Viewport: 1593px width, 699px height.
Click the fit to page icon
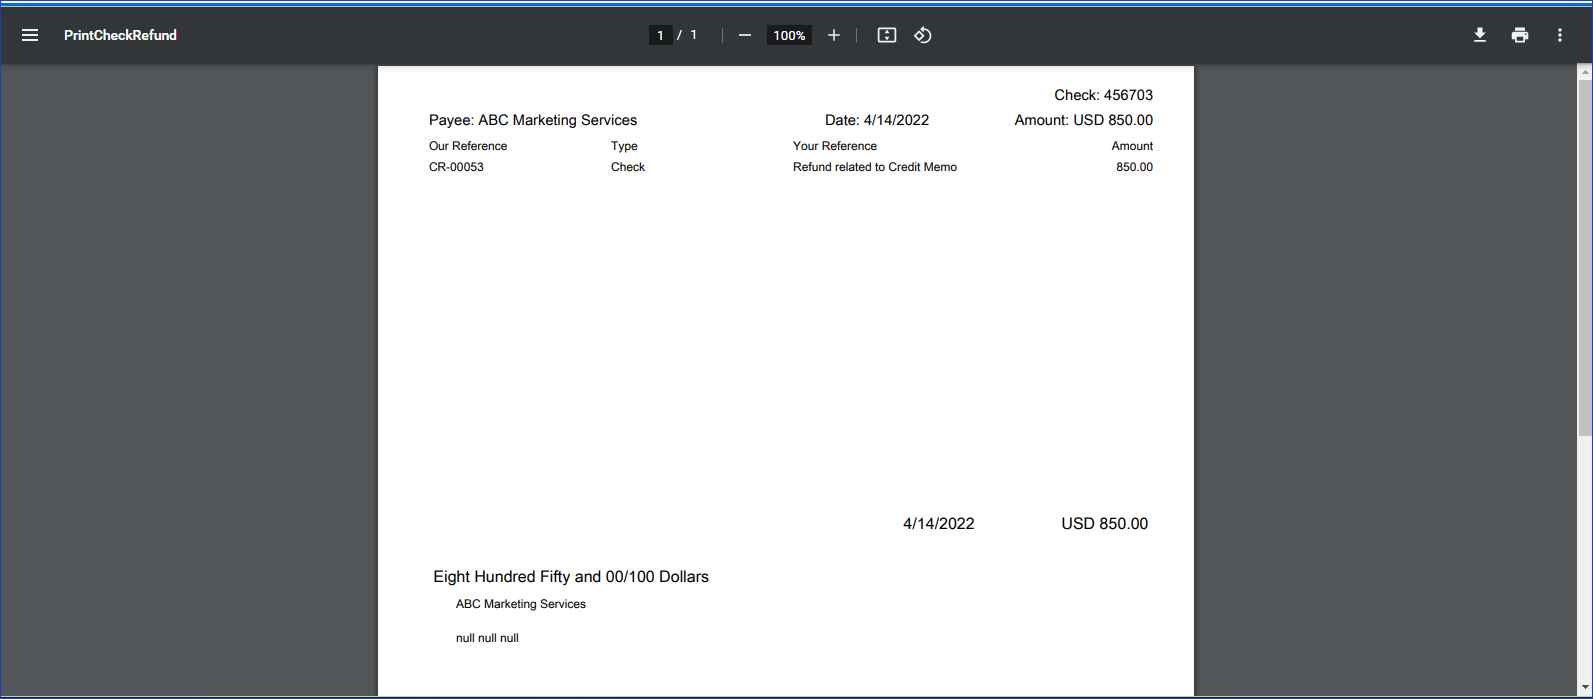[x=886, y=35]
